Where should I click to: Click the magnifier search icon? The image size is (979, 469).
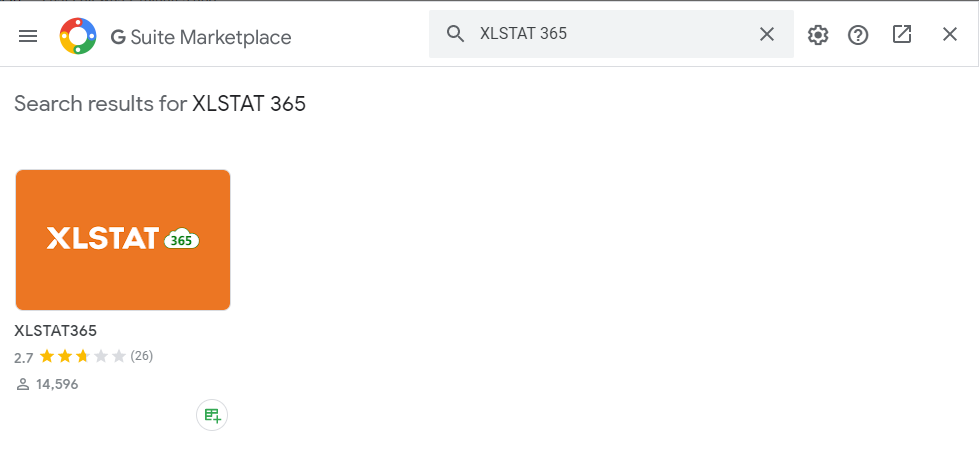pos(456,34)
